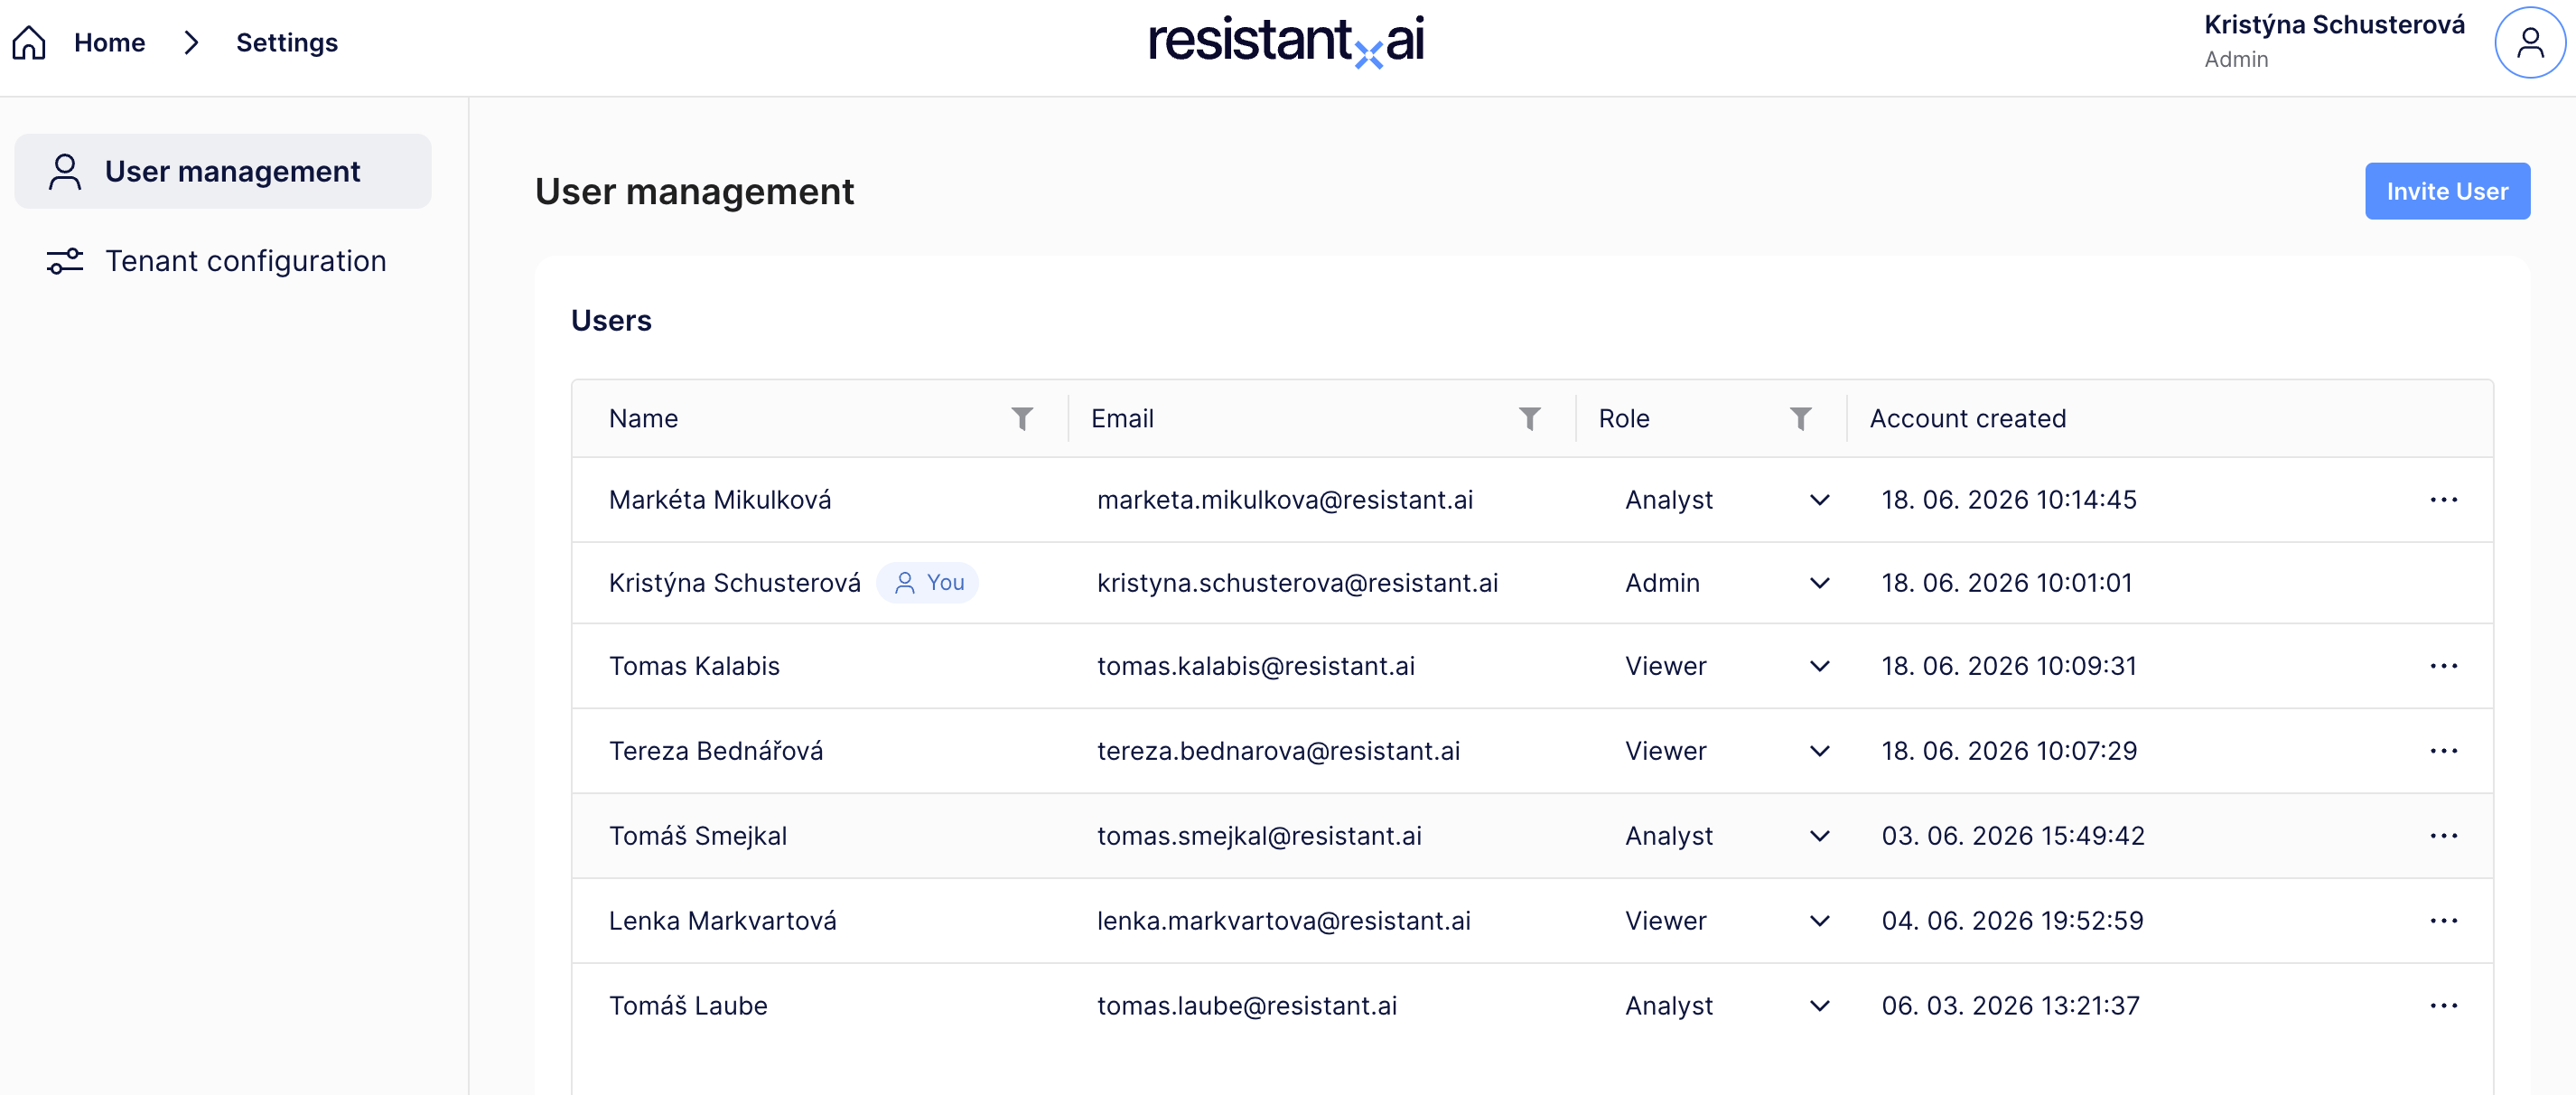Open more options for Tomáš Laube
This screenshot has height=1095, width=2576.
(2443, 1006)
